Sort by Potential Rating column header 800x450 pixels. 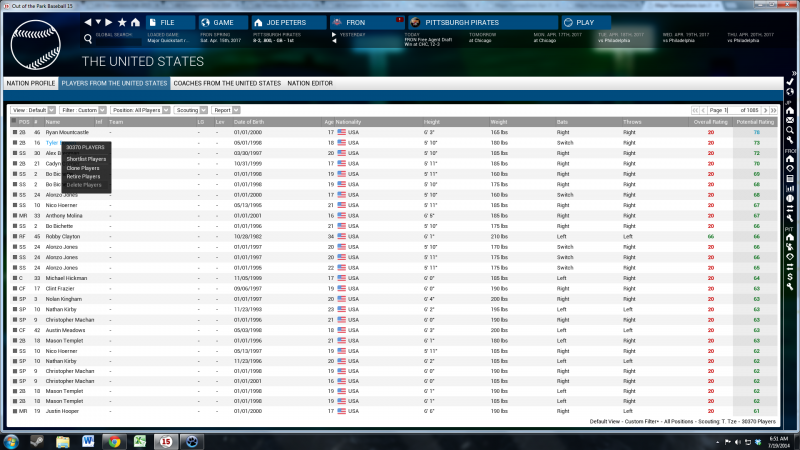[755, 122]
